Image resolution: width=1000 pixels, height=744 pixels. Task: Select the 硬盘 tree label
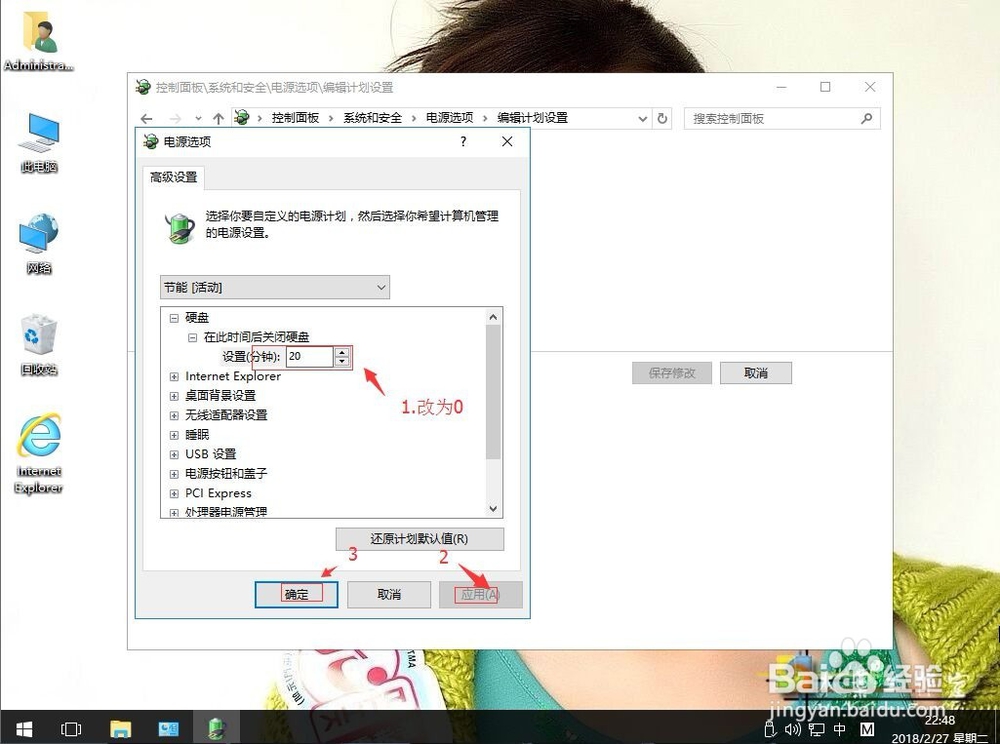point(197,317)
